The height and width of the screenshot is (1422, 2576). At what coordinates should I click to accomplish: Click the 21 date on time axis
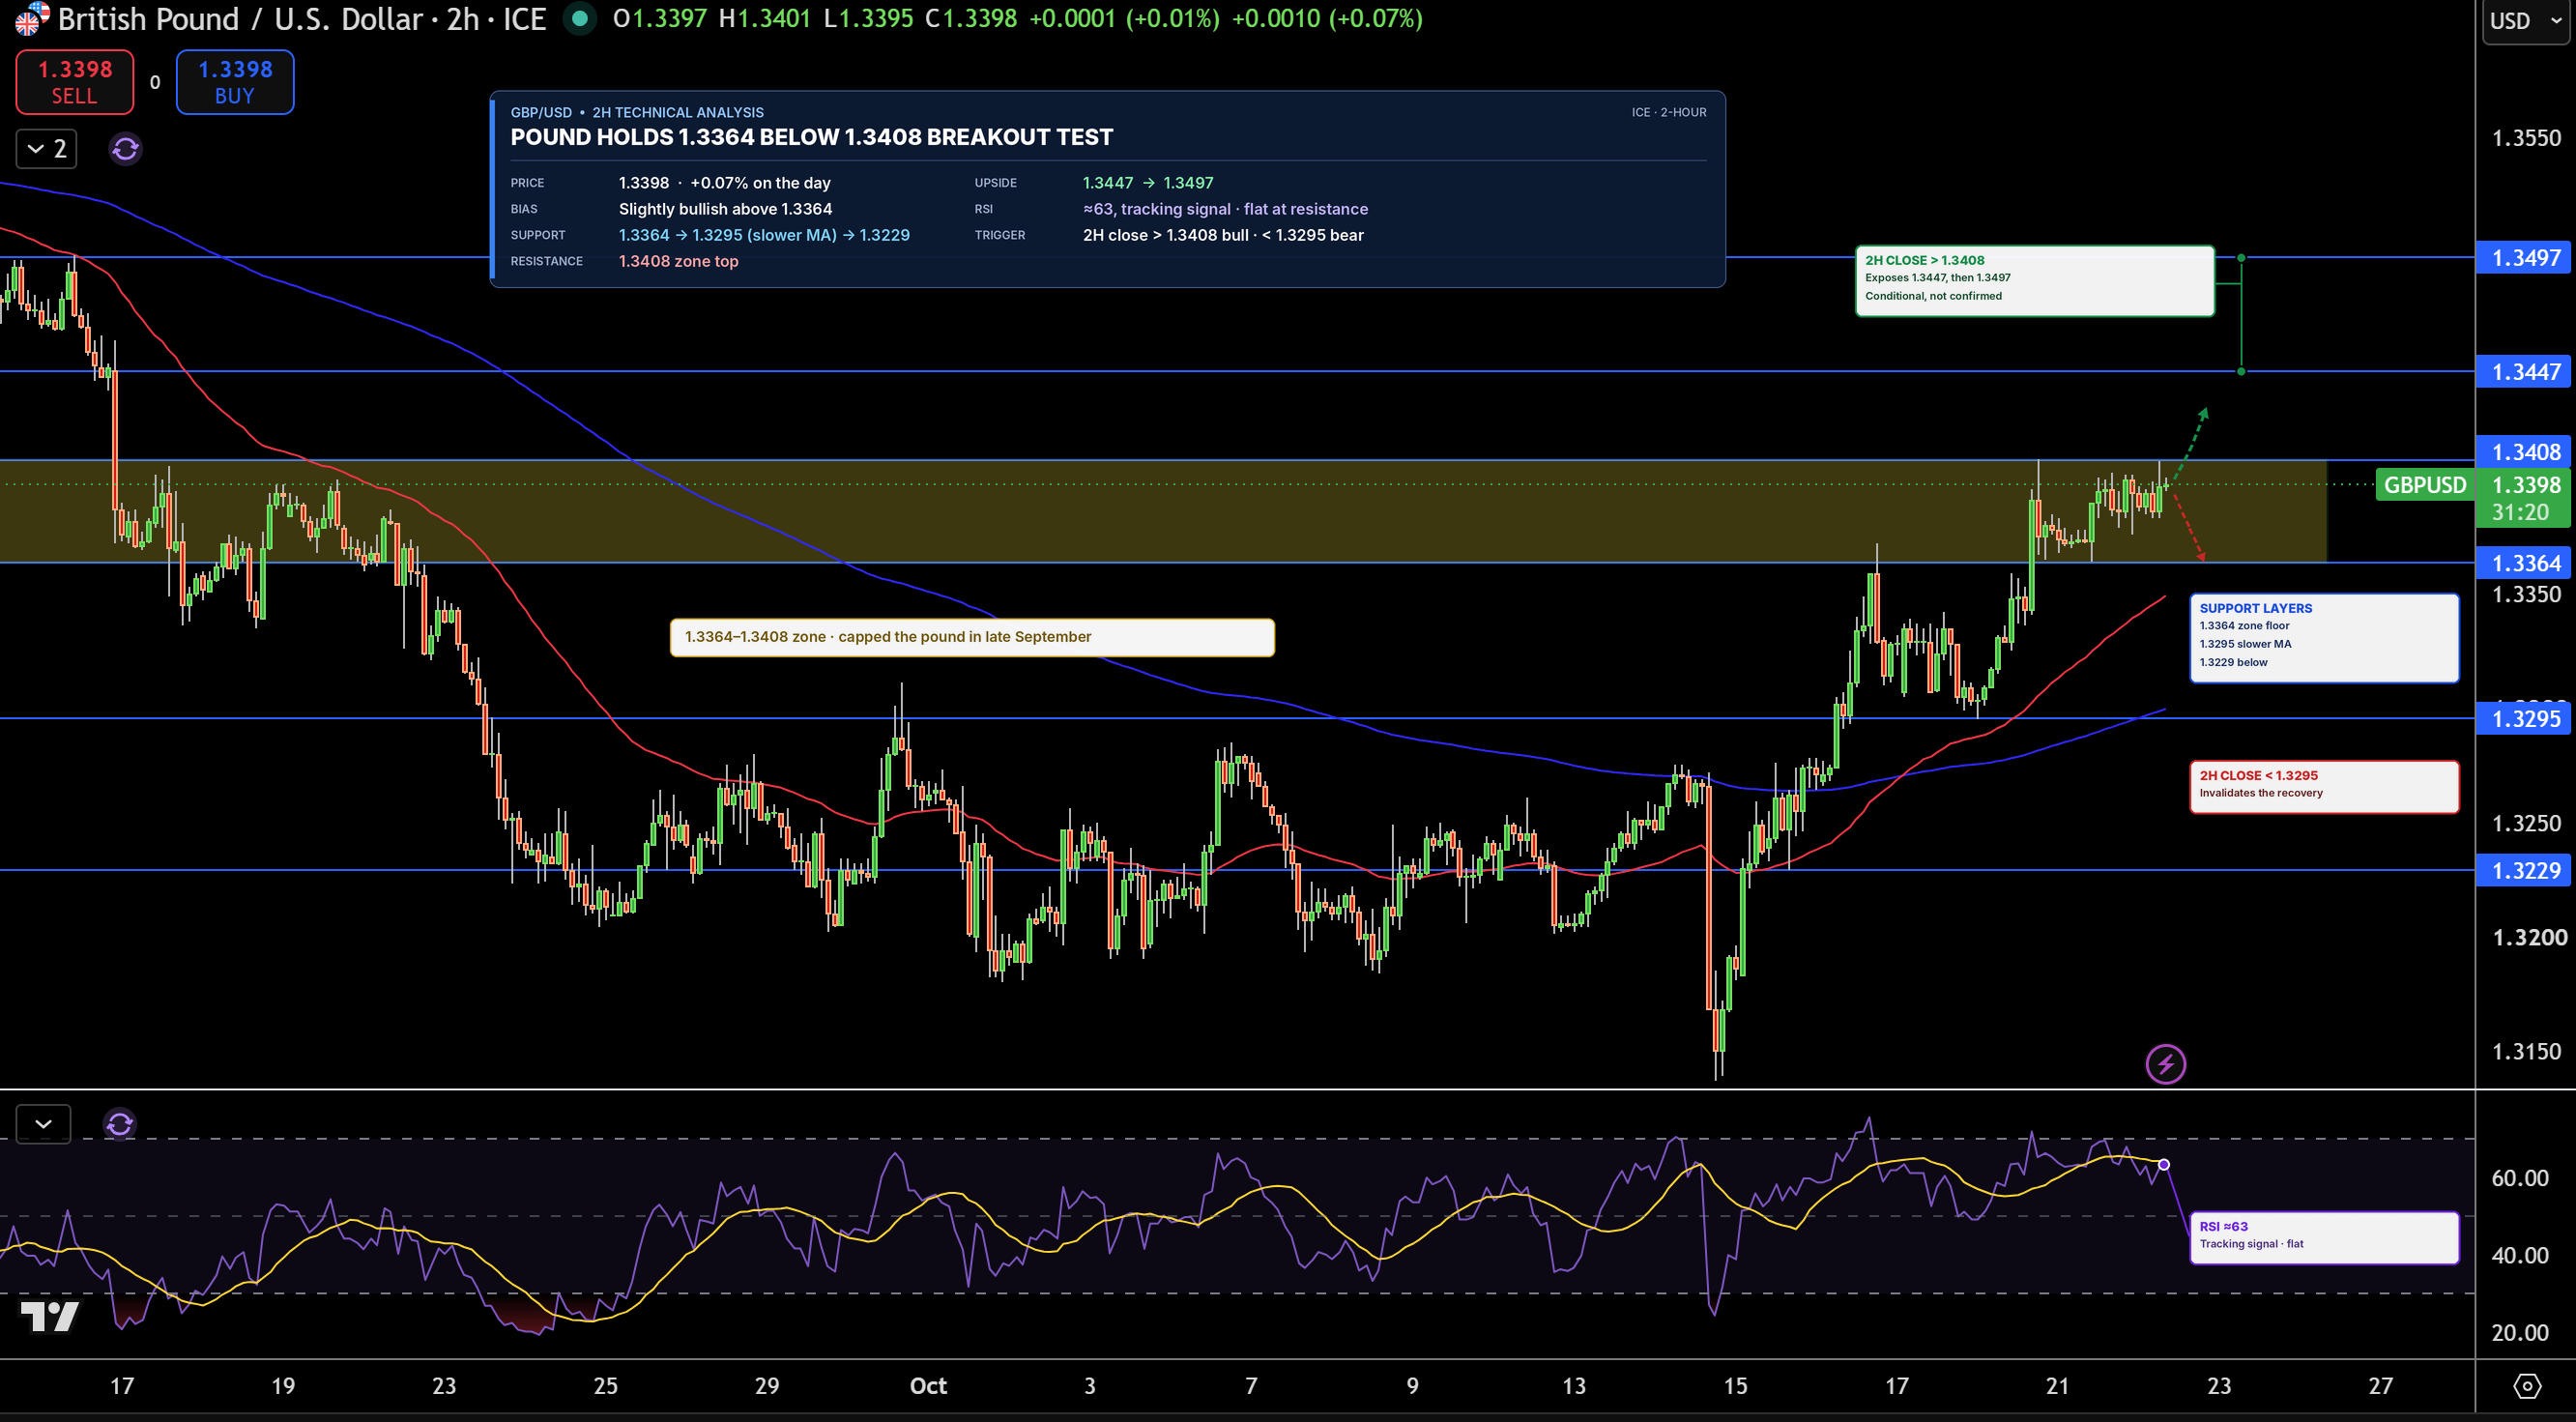2057,1386
